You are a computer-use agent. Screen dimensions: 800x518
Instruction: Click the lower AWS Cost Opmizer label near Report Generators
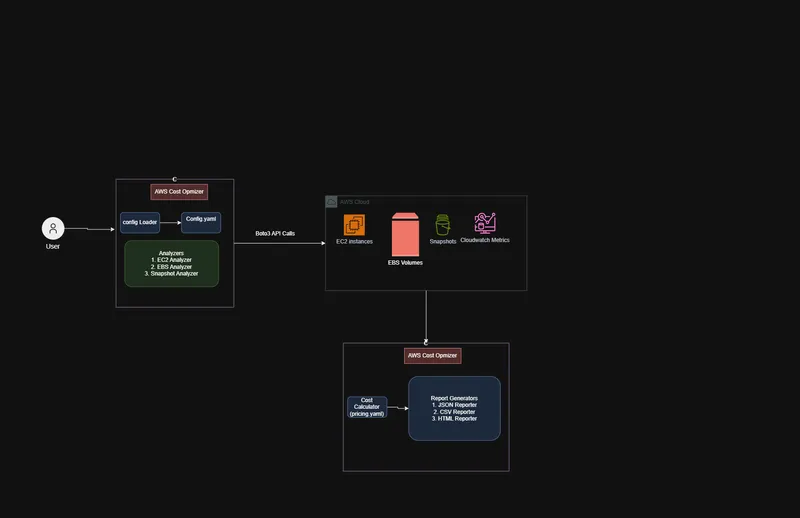coord(433,356)
